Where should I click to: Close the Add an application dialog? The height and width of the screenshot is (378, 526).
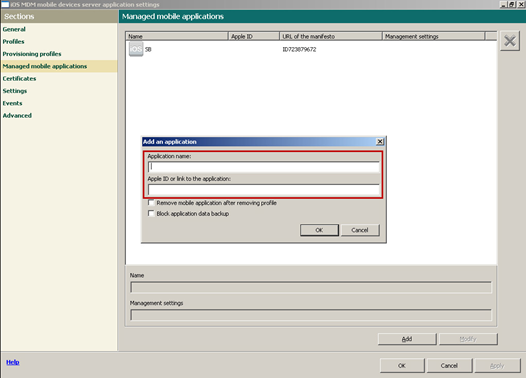(x=380, y=142)
